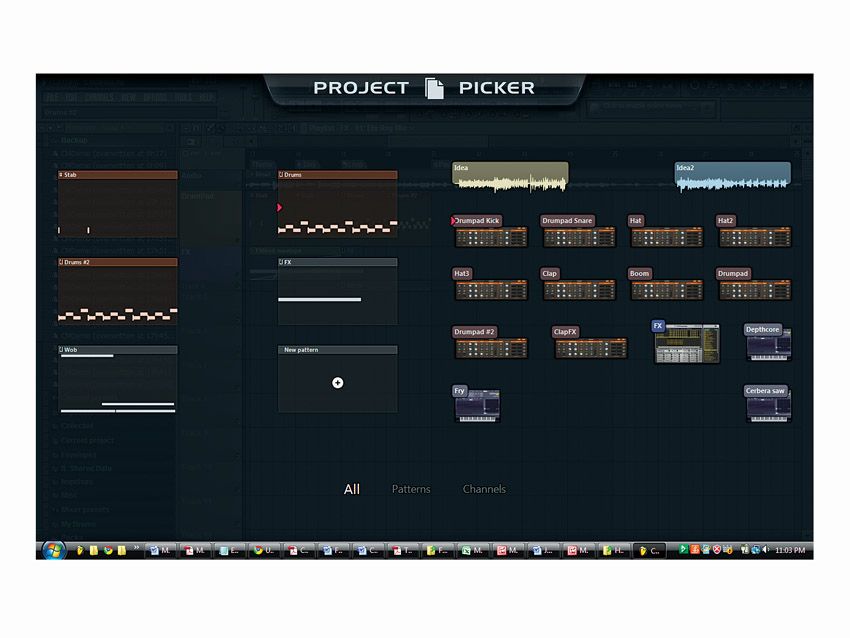This screenshot has height=638, width=850.
Task: Select the Wob pattern thumbnail
Action: coord(118,379)
